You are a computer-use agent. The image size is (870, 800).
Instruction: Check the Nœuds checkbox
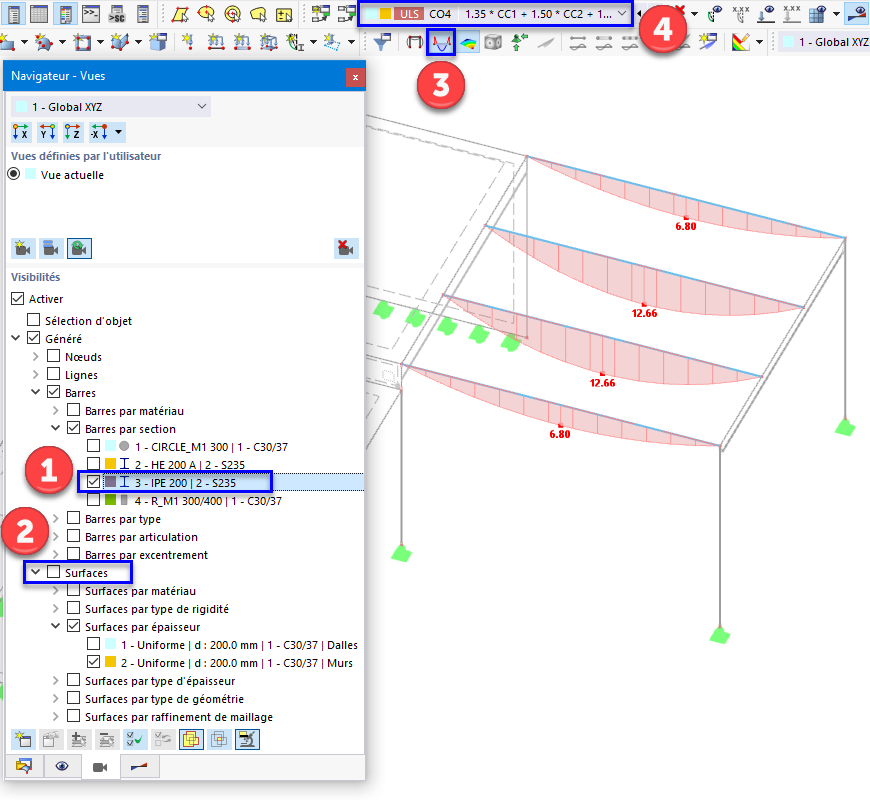pyautogui.click(x=54, y=356)
